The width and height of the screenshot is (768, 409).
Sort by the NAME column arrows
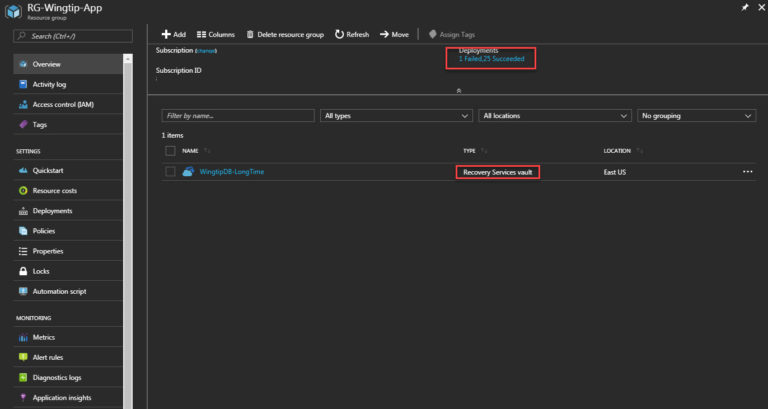tap(207, 151)
